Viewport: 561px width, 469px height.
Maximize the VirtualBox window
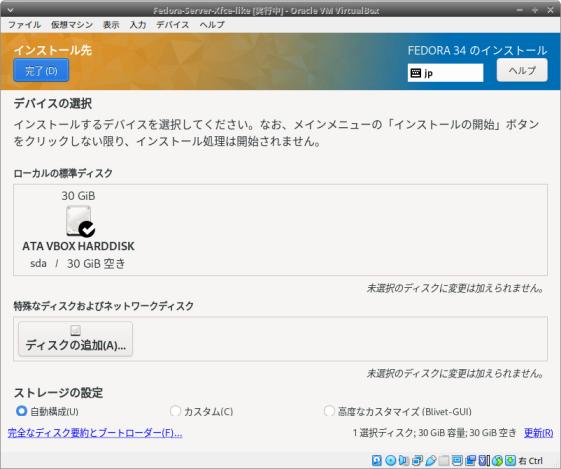(x=535, y=10)
